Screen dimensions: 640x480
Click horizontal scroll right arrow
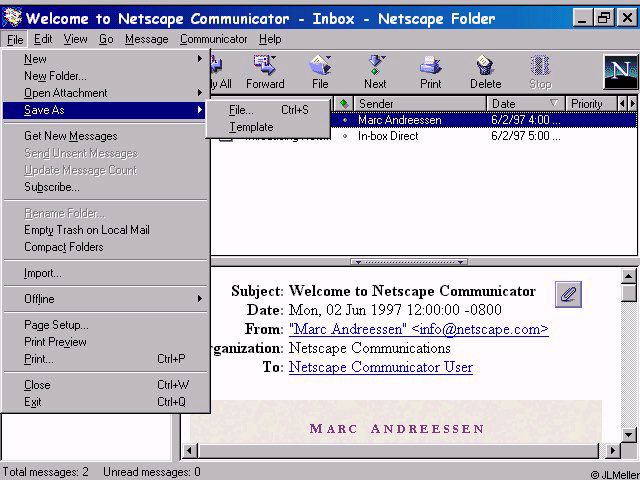[x=612, y=451]
